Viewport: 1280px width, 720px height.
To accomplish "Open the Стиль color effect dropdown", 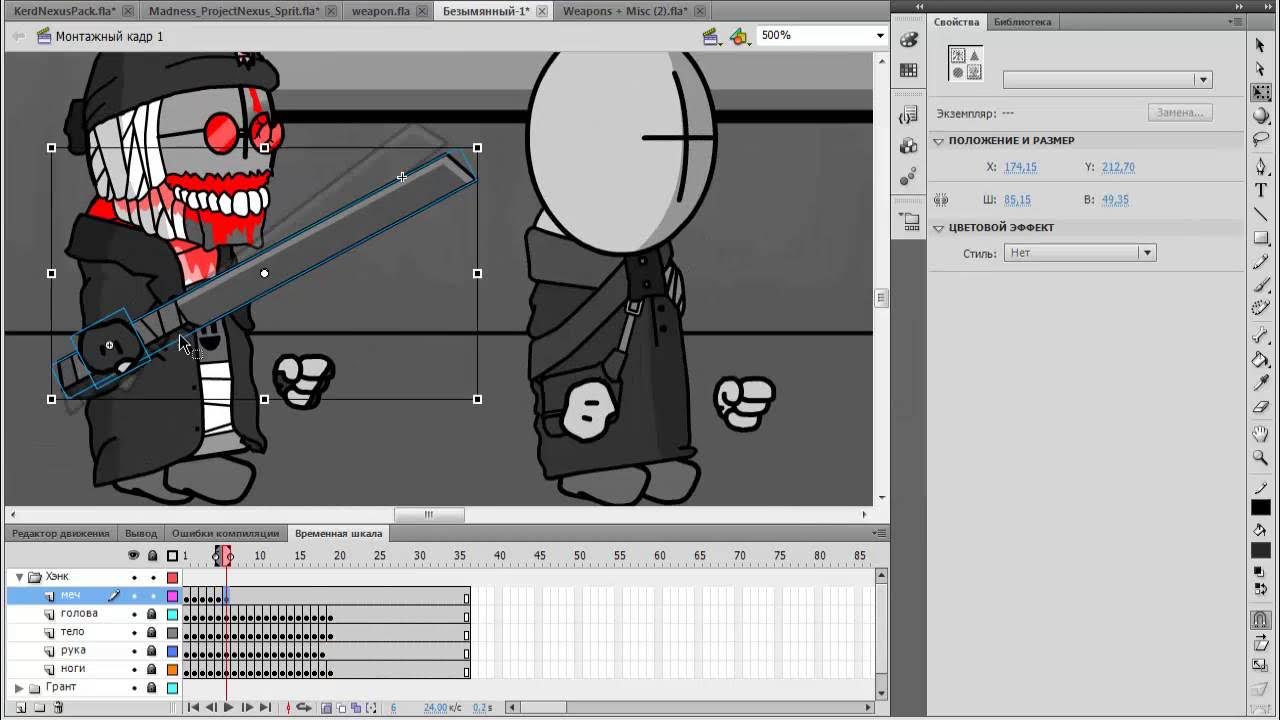I will 1080,253.
